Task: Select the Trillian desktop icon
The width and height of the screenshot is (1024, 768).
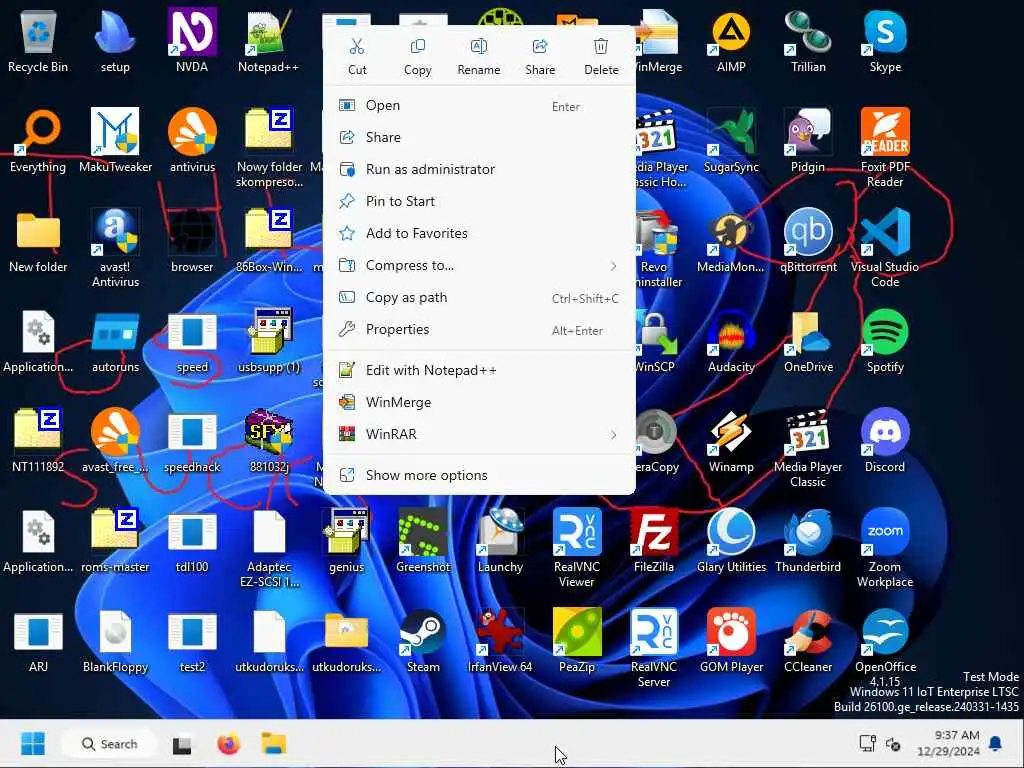Action: pyautogui.click(x=808, y=40)
